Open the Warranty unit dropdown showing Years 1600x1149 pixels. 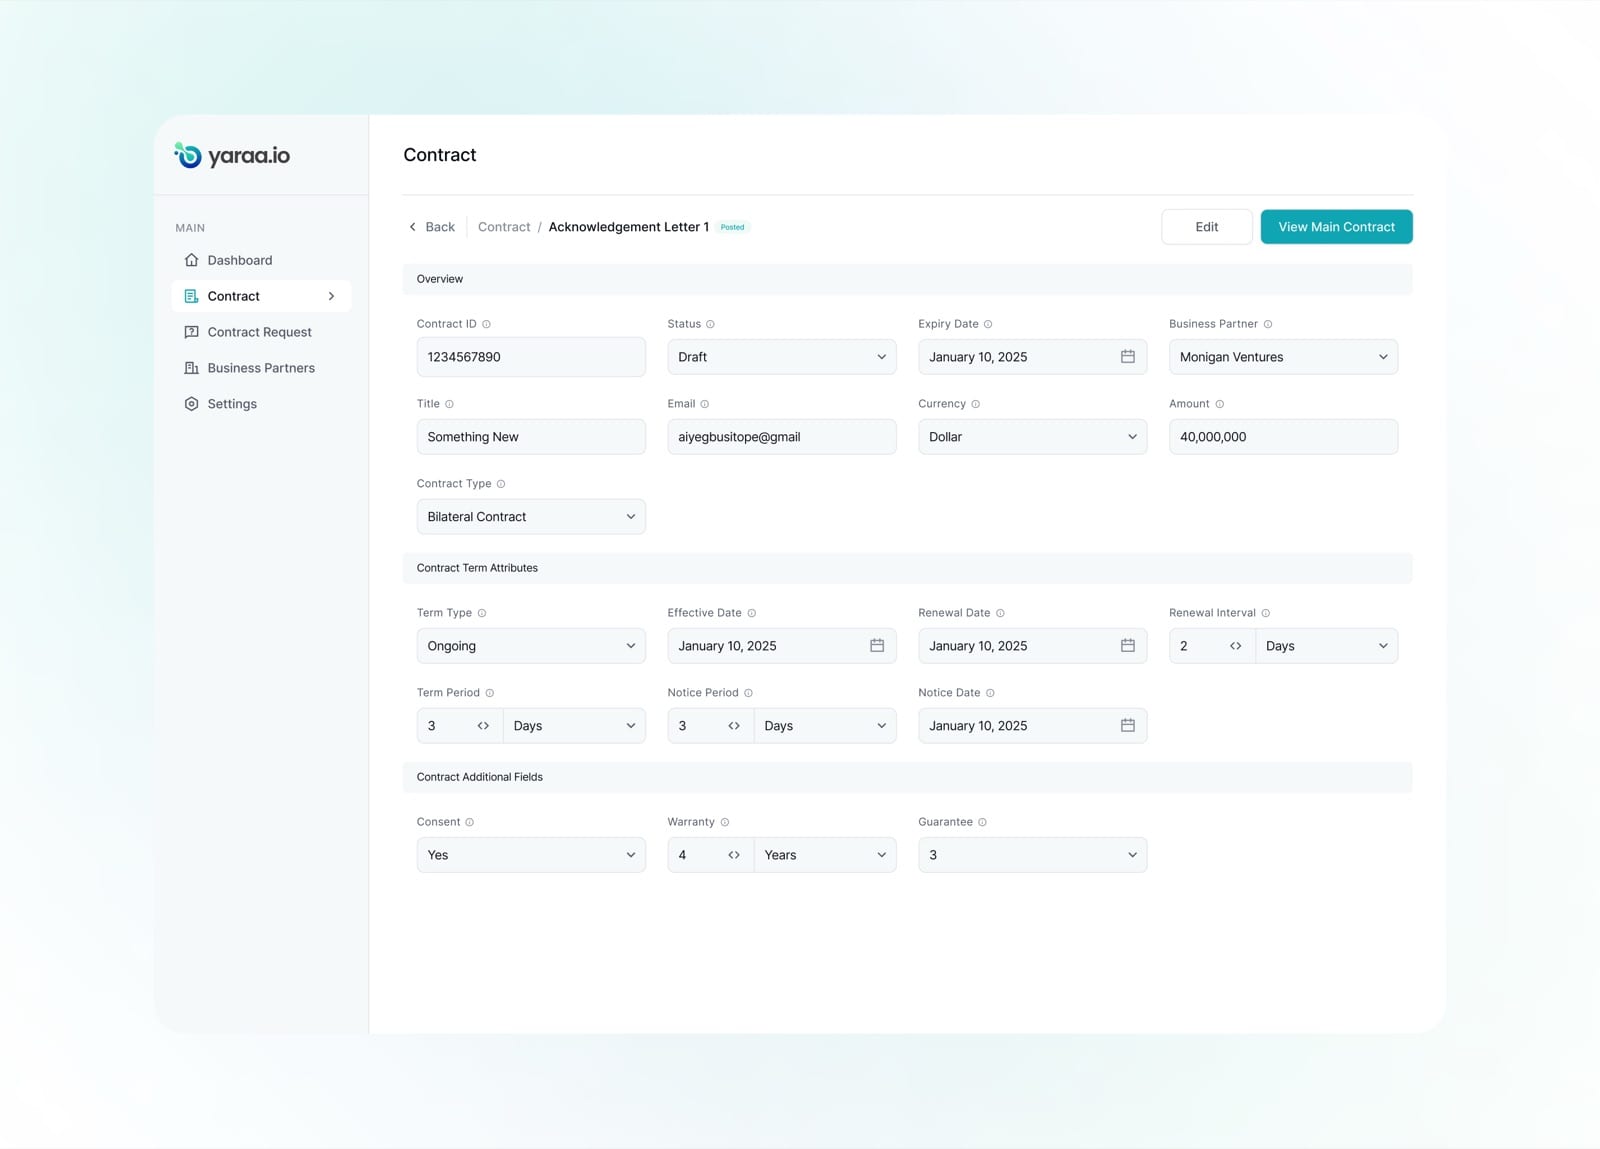[825, 855]
